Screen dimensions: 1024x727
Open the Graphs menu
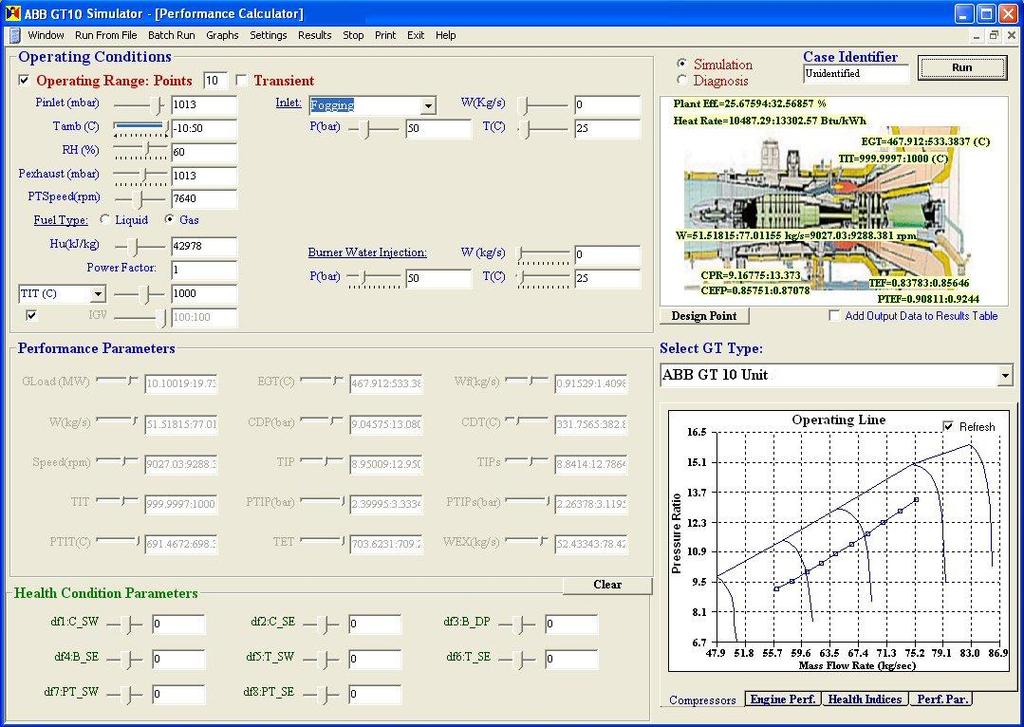click(222, 35)
